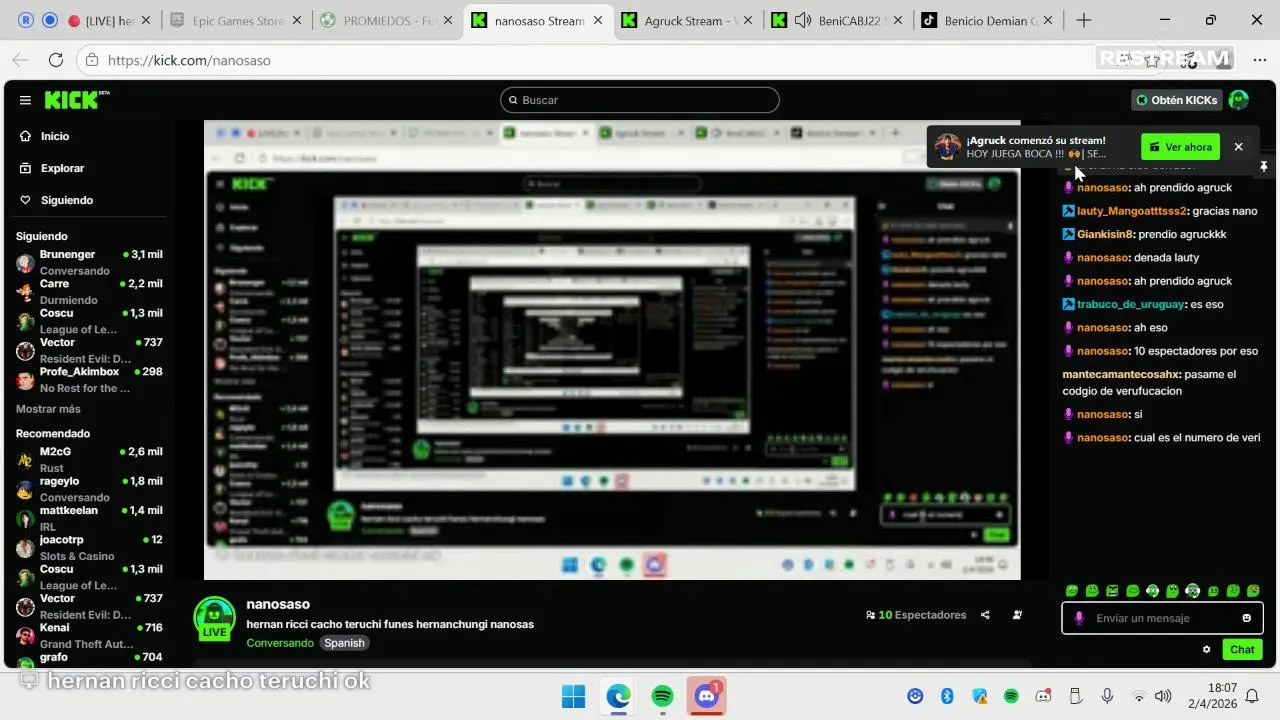
Task: Click chat message '10 espectadores por eso'
Action: click(1196, 351)
